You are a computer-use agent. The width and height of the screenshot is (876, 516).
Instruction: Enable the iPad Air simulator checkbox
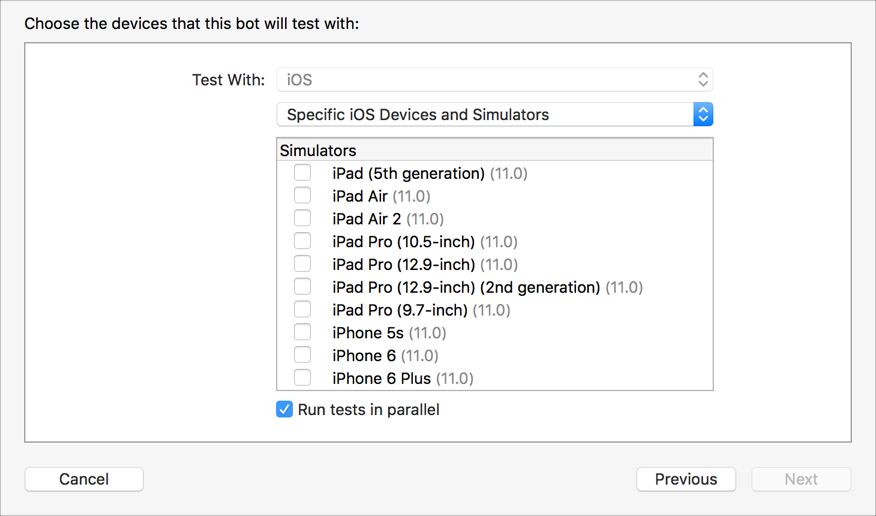[x=302, y=196]
